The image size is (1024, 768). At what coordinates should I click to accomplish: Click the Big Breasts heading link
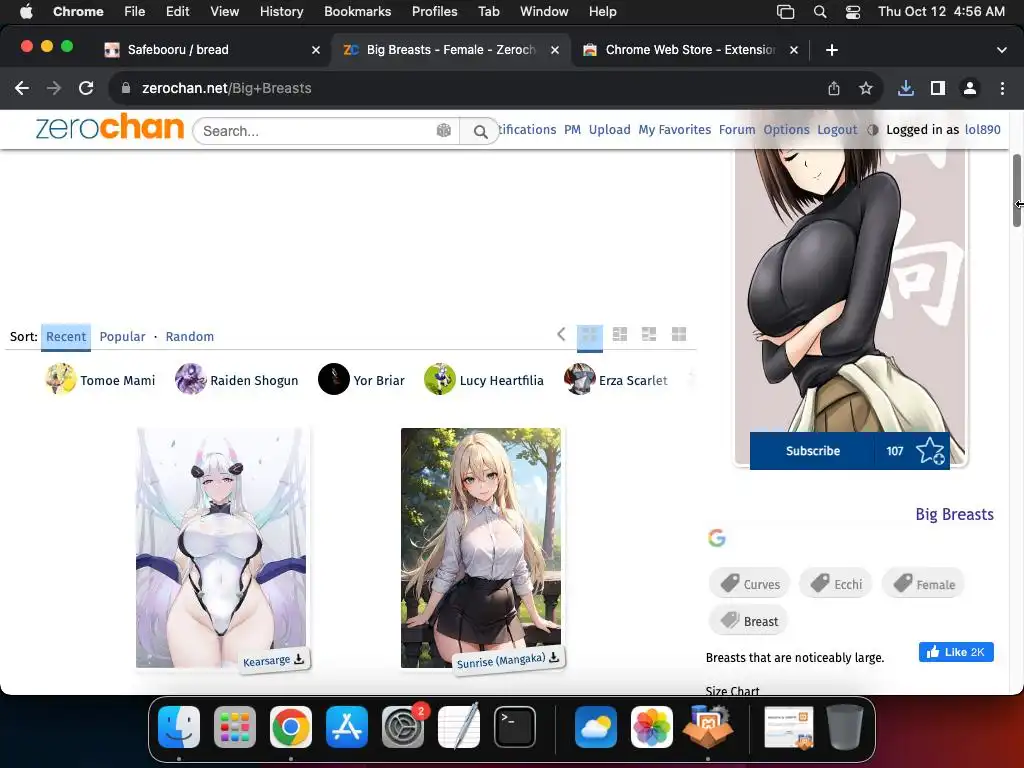tap(954, 514)
